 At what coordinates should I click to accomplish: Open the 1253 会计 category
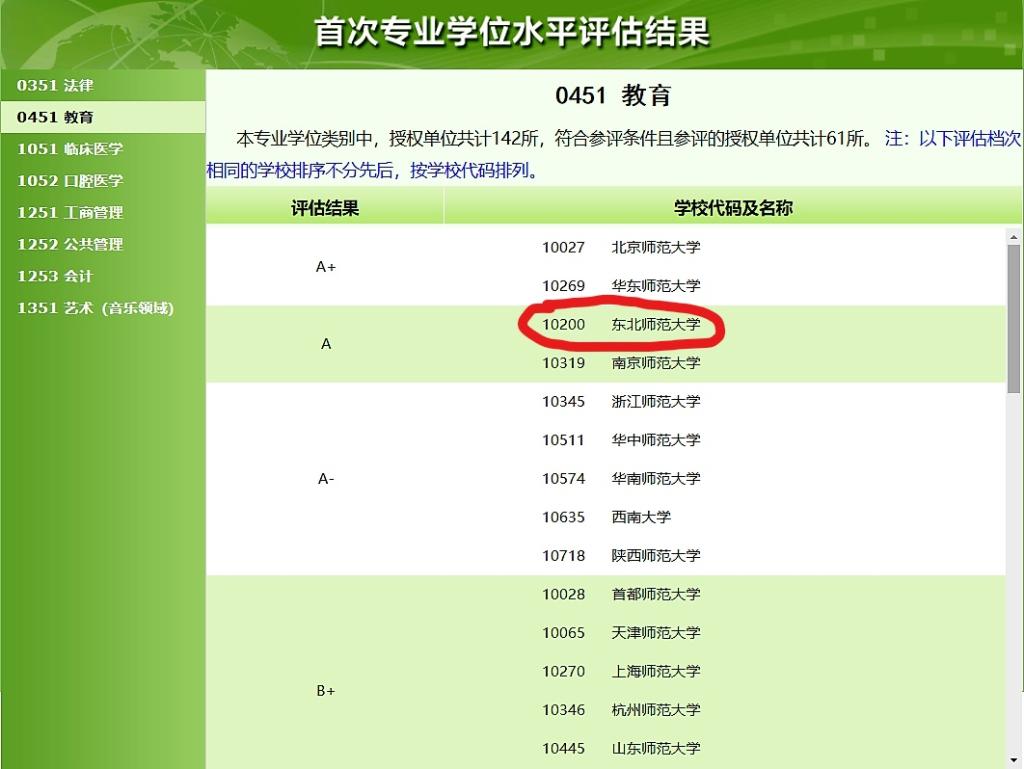(55, 276)
